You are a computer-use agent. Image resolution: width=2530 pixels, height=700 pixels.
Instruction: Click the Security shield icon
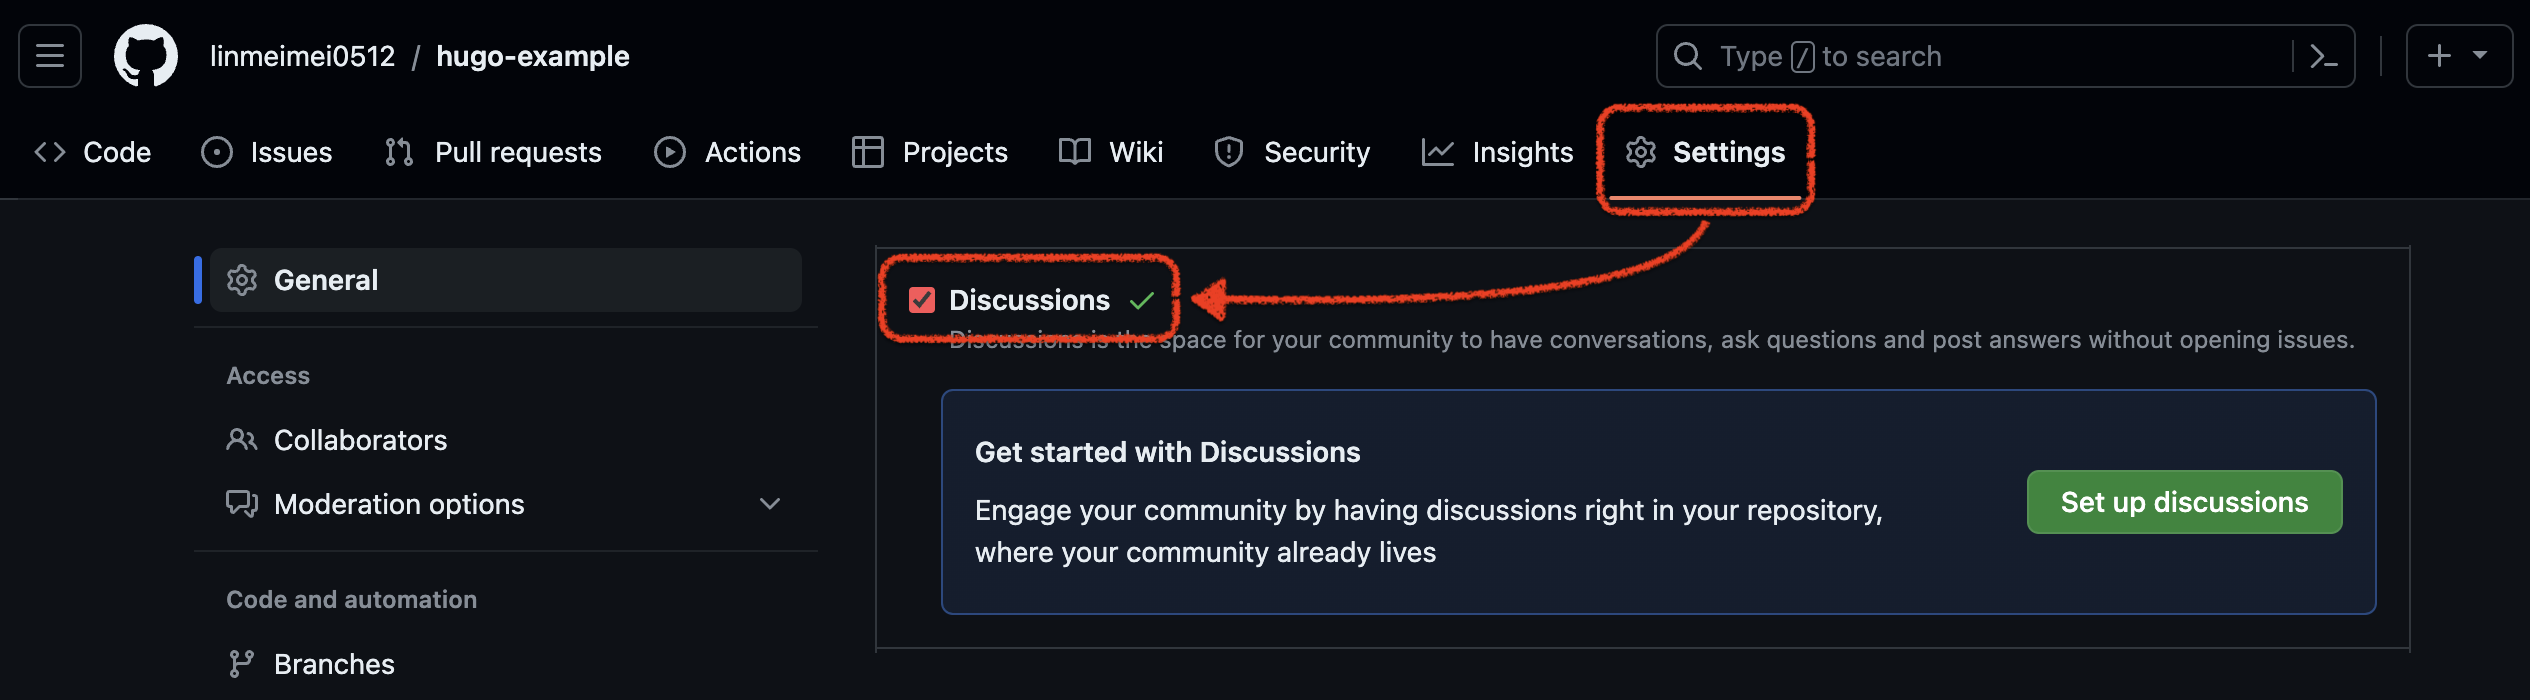1228,152
